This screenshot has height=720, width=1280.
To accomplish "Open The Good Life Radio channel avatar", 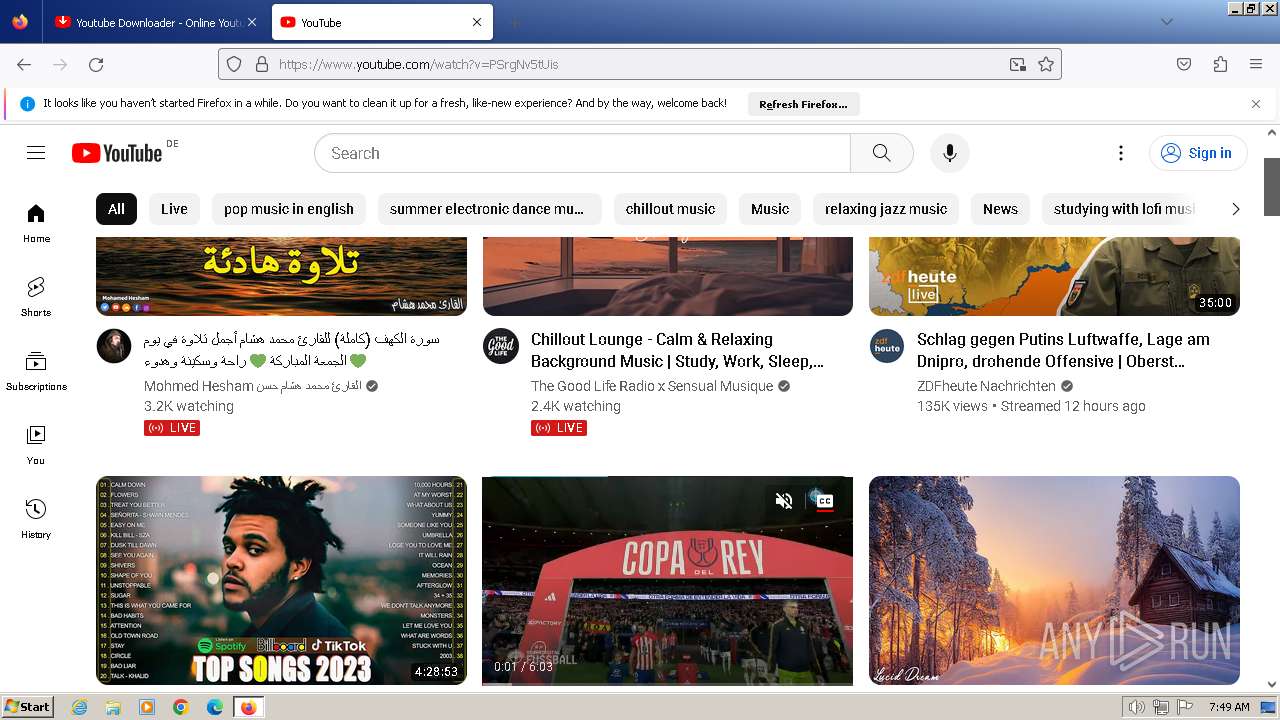I will coord(501,346).
